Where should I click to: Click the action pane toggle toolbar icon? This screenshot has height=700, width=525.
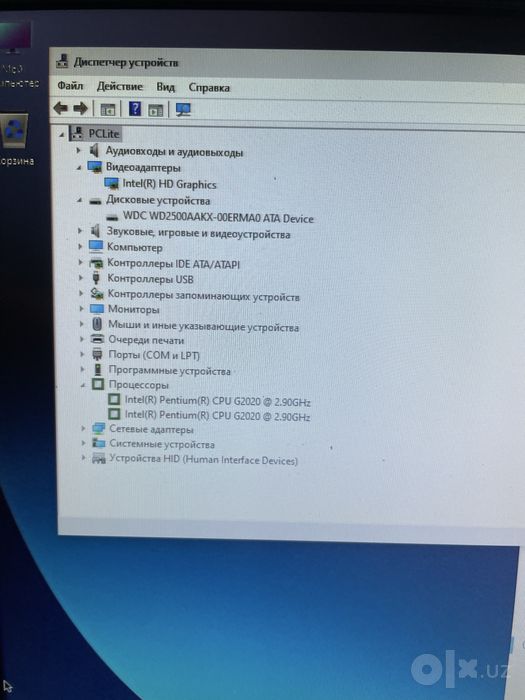point(156,110)
